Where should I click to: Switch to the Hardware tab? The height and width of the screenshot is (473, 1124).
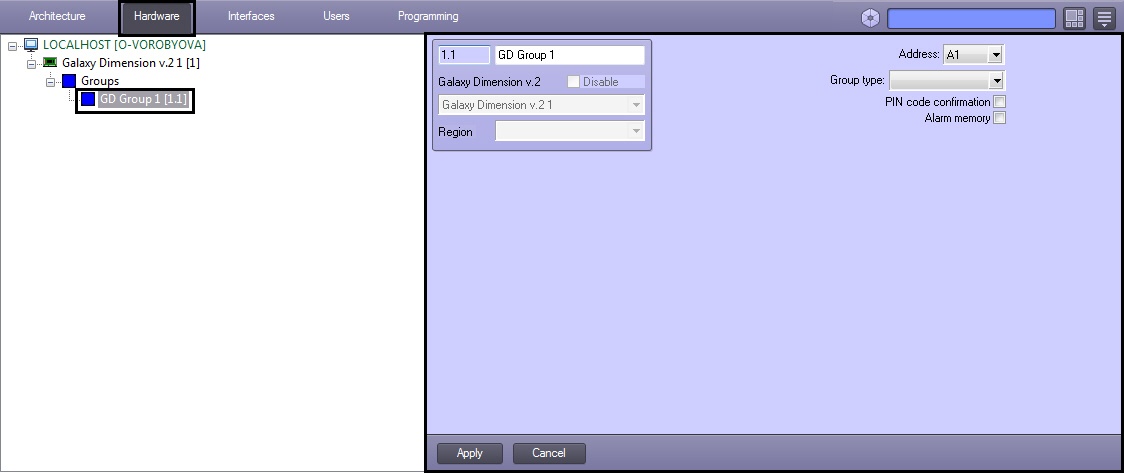[x=156, y=16]
